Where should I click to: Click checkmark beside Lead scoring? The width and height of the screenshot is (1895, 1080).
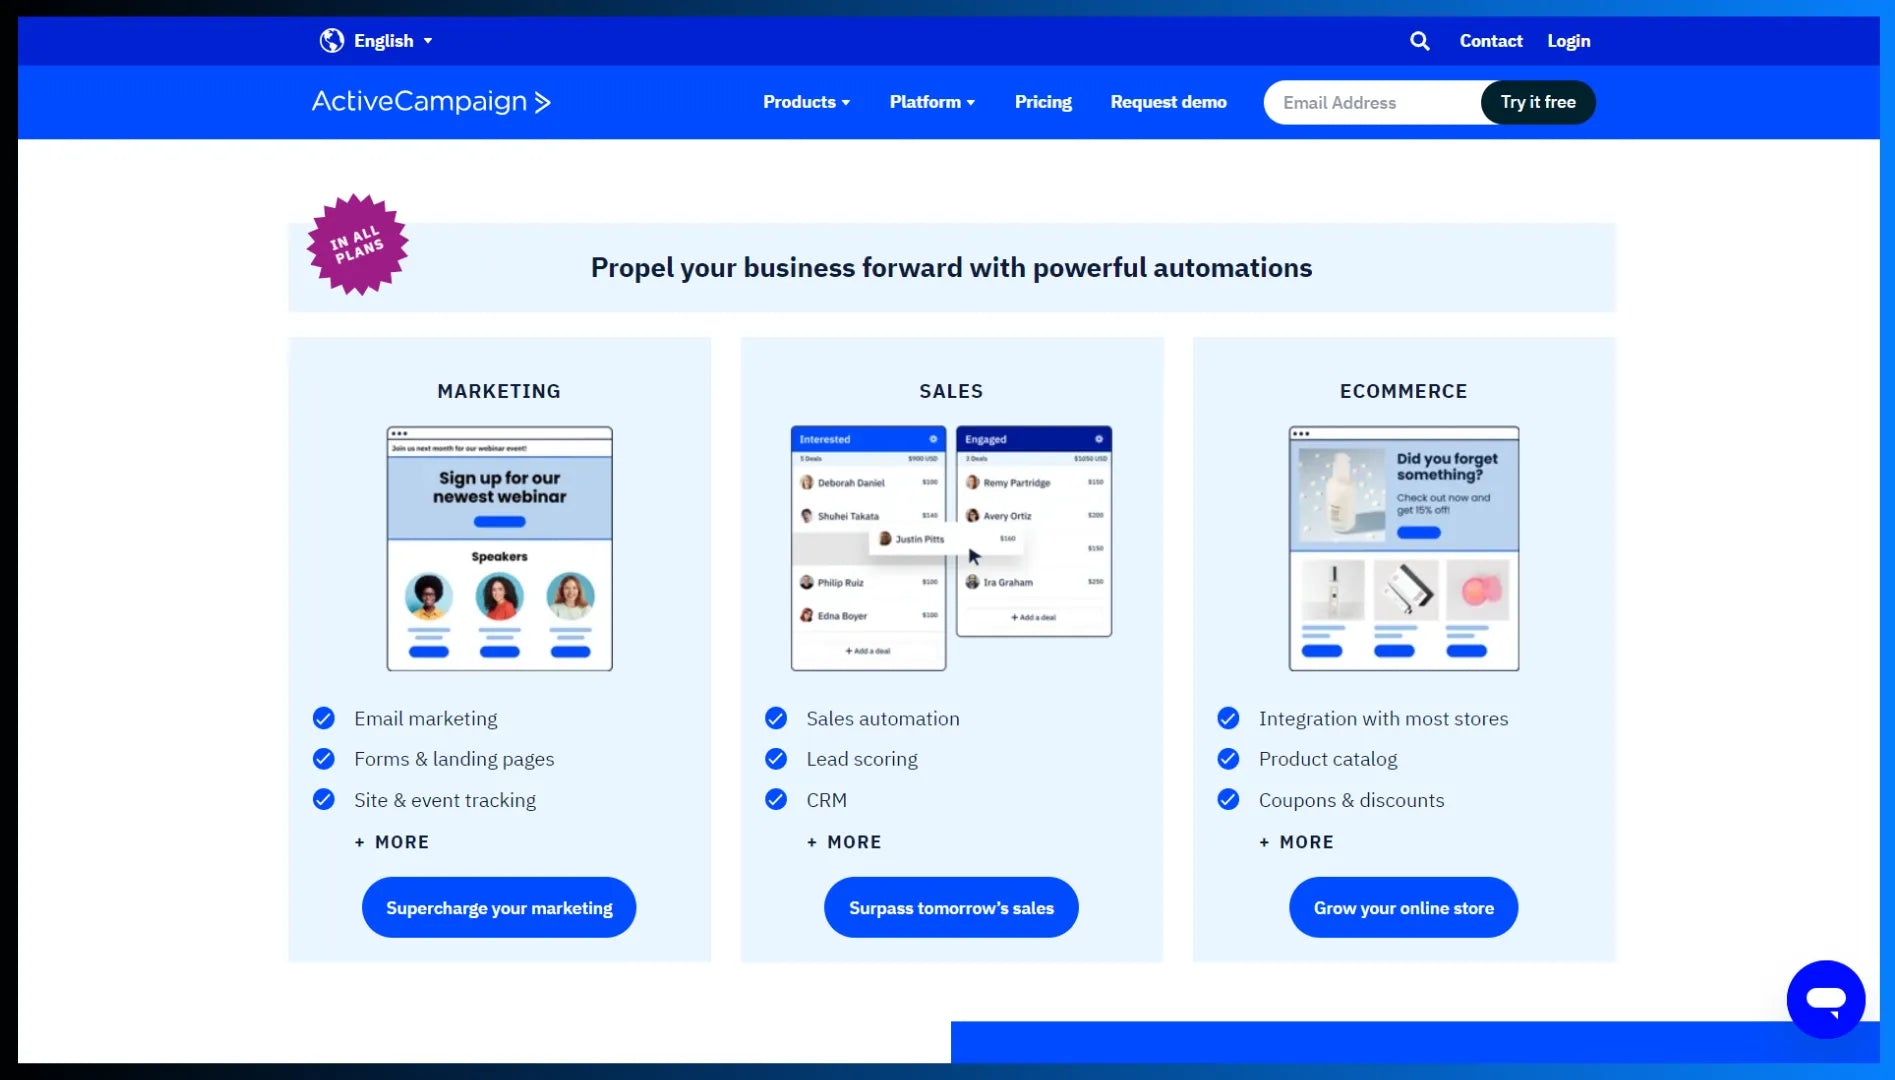pos(776,759)
